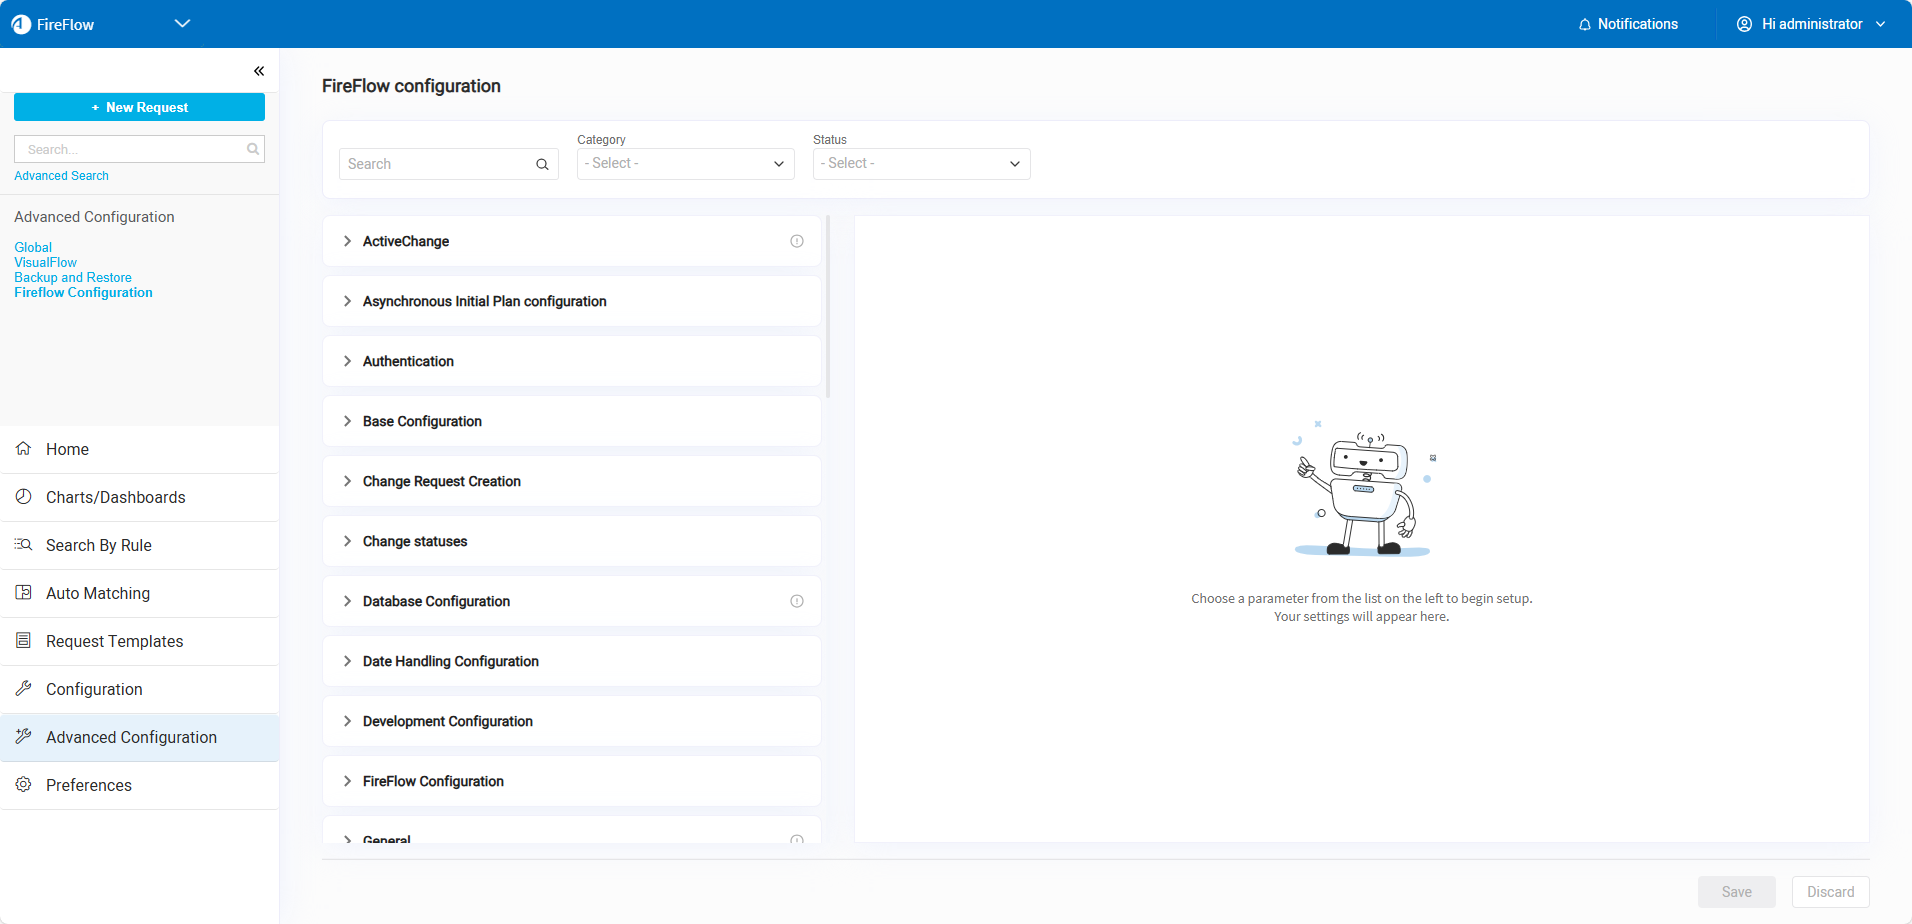Image resolution: width=1912 pixels, height=924 pixels.
Task: Collapse the sidebar with double-chevron icon
Action: point(259,71)
